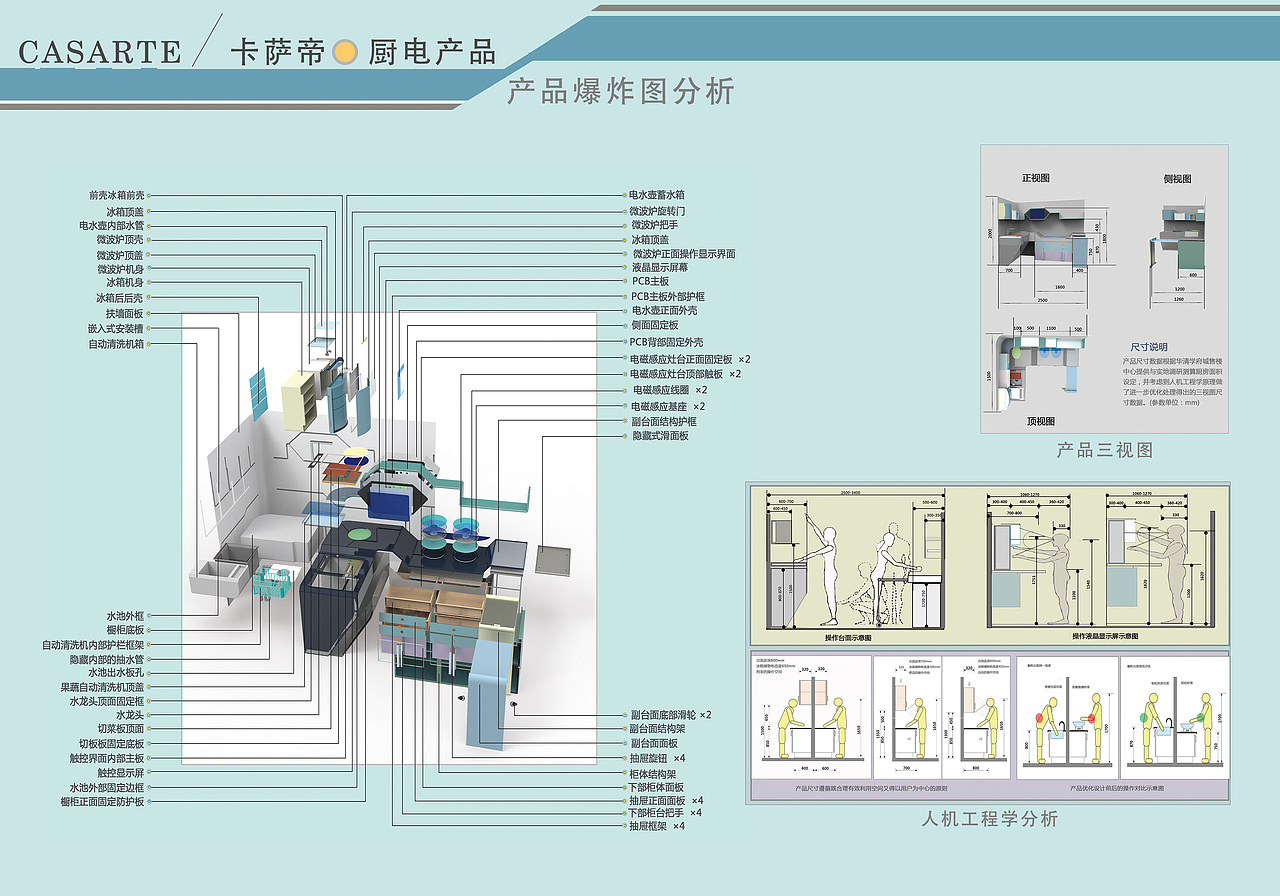Click the '柜体结构架' label
Viewport: 1280px width, 896px height.
tap(654, 775)
